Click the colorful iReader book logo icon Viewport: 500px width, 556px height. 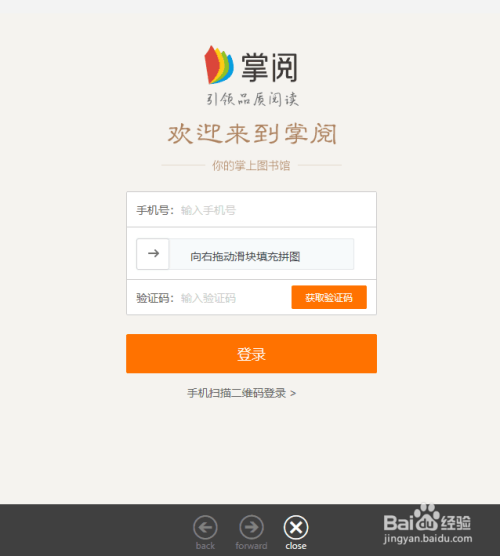[x=219, y=65]
